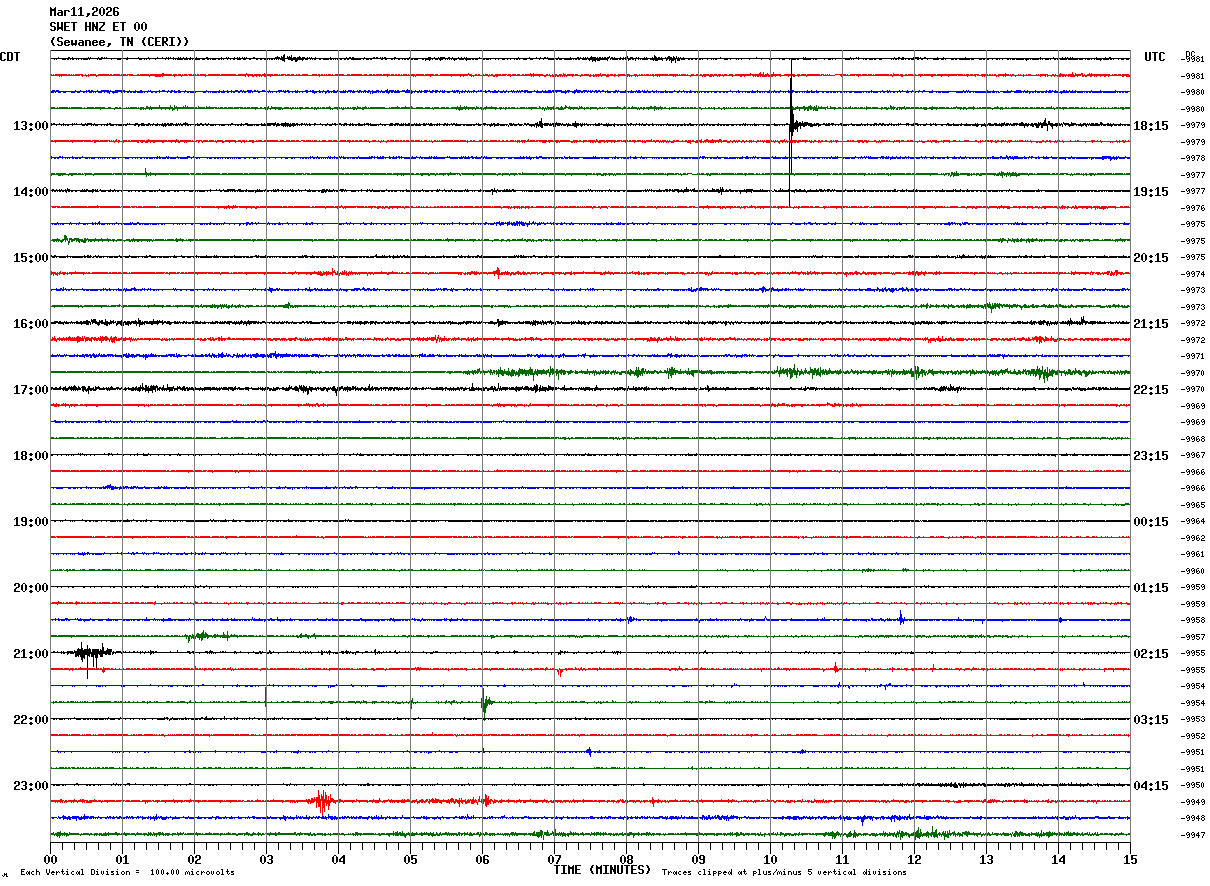Click the 04:15 UTC time label
1210x886 pixels.
pyautogui.click(x=1151, y=786)
